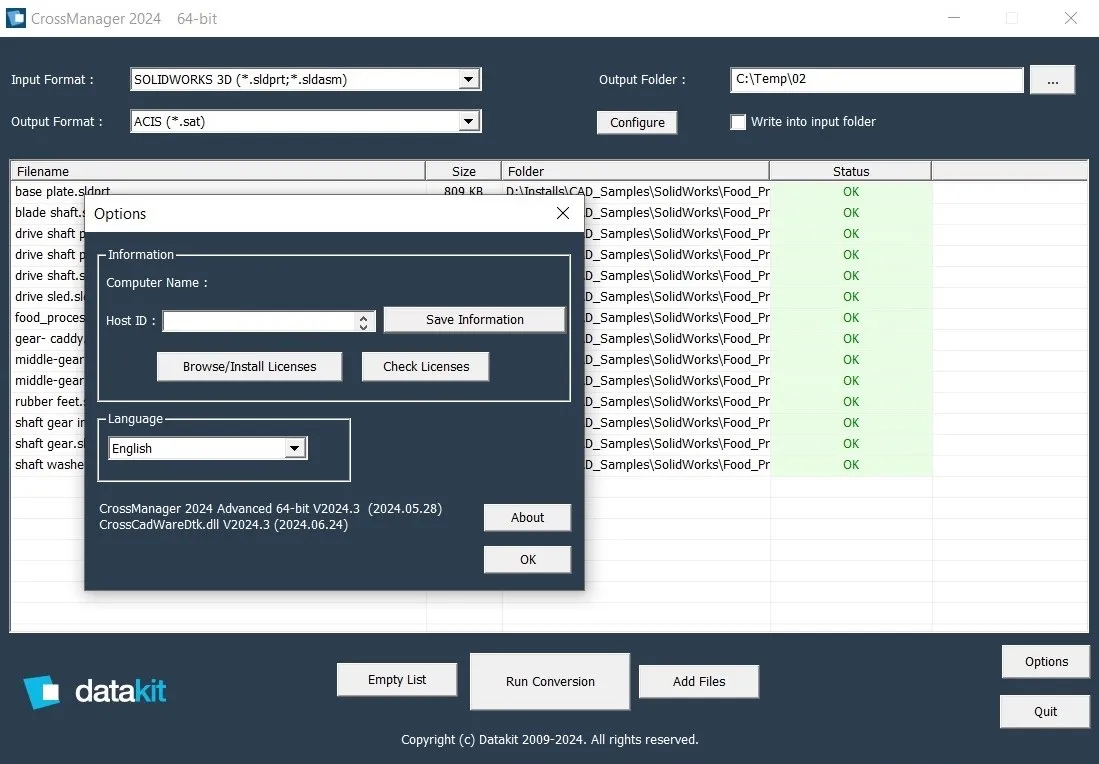Close the CrossManager main window
The image size is (1099, 764).
click(x=1070, y=18)
